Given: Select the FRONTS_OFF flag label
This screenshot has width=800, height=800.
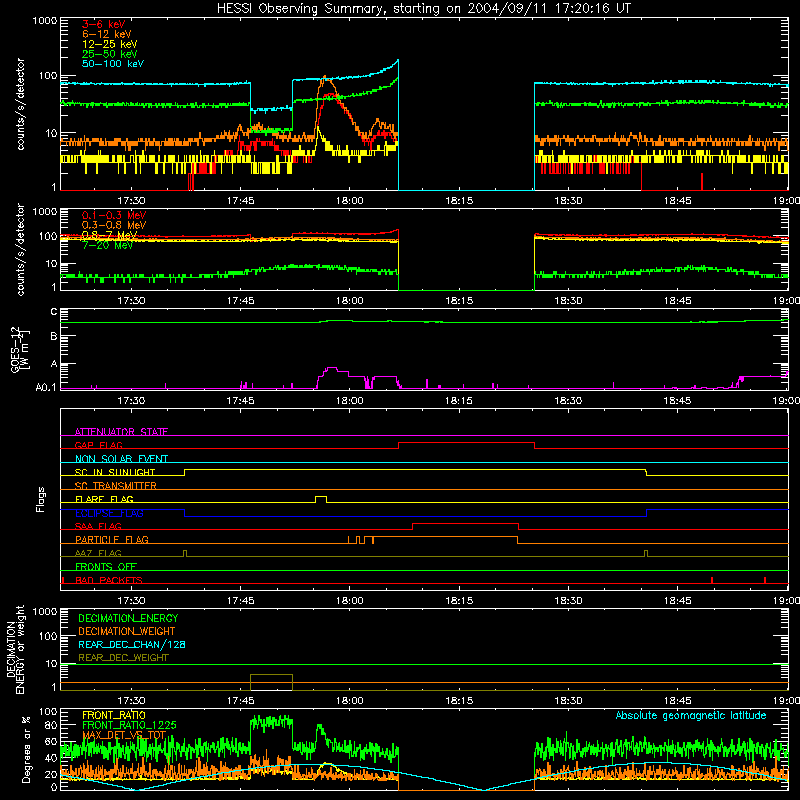Looking at the screenshot, I should point(106,566).
